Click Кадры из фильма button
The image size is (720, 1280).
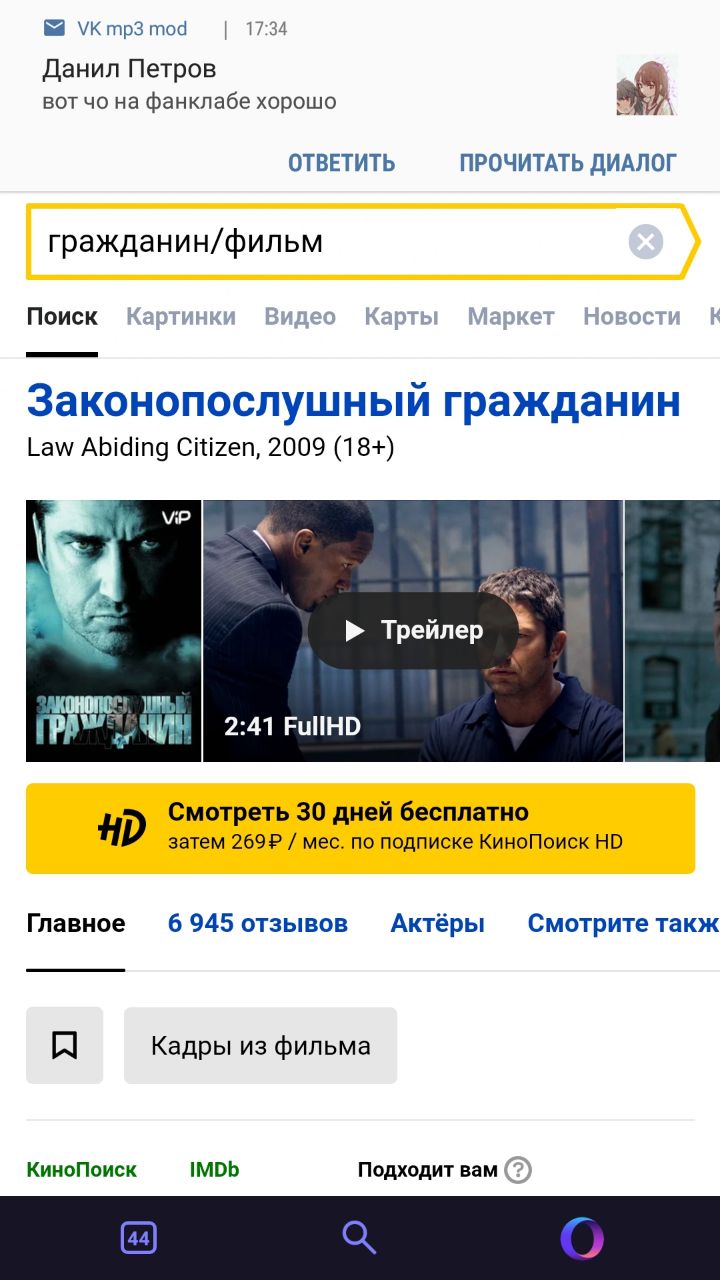point(260,1045)
